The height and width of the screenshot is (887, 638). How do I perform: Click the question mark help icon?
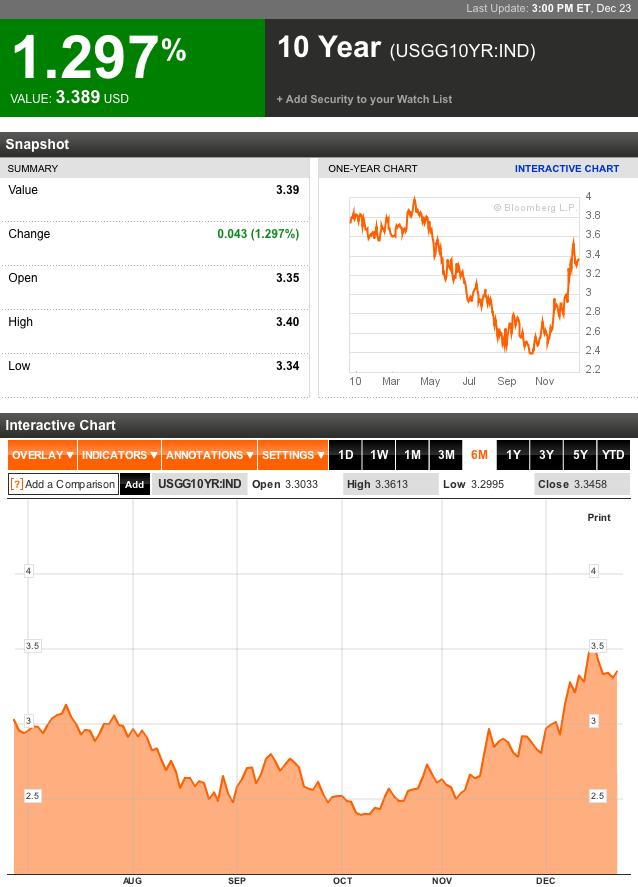[x=16, y=484]
